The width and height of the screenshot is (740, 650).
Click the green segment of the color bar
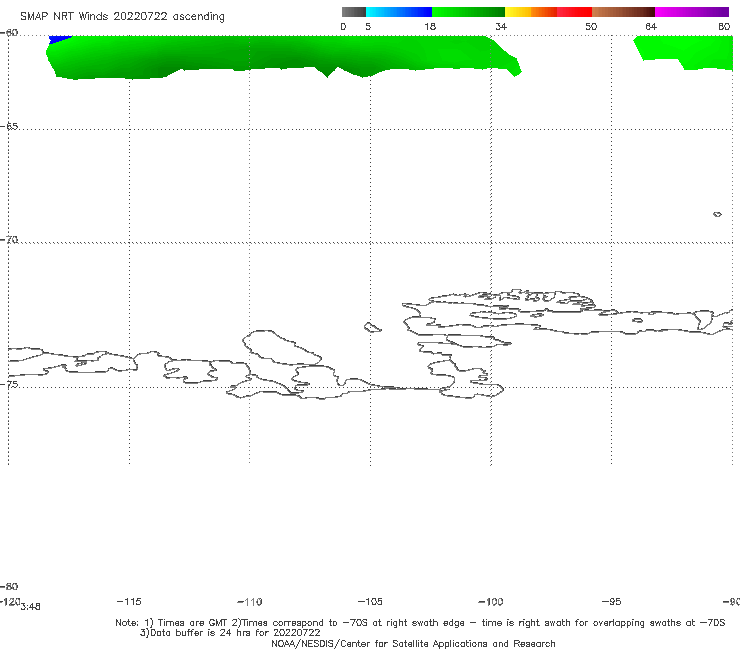point(468,12)
